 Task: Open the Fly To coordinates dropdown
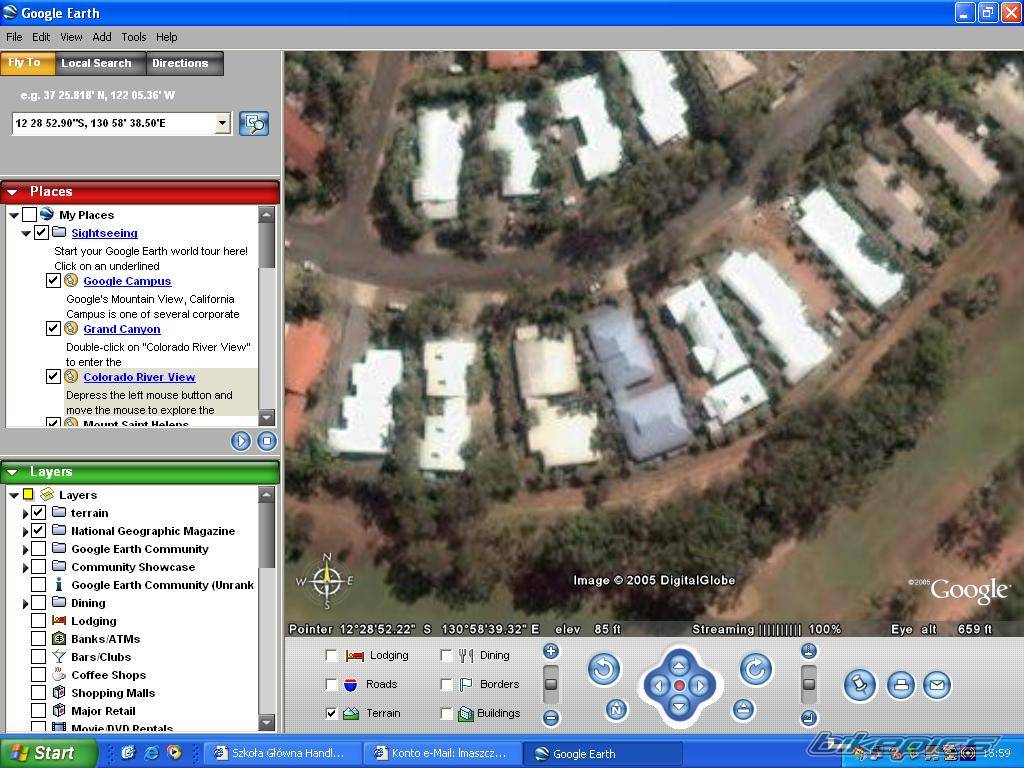(223, 123)
